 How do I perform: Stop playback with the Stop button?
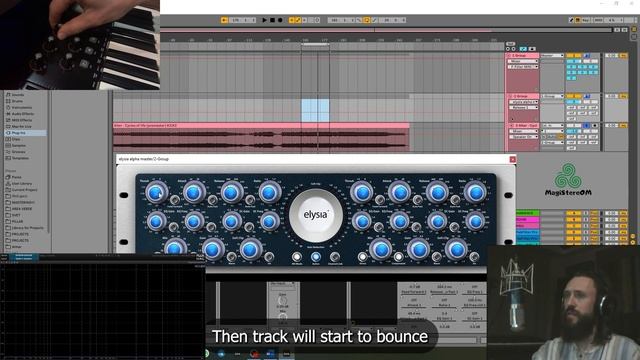272,20
